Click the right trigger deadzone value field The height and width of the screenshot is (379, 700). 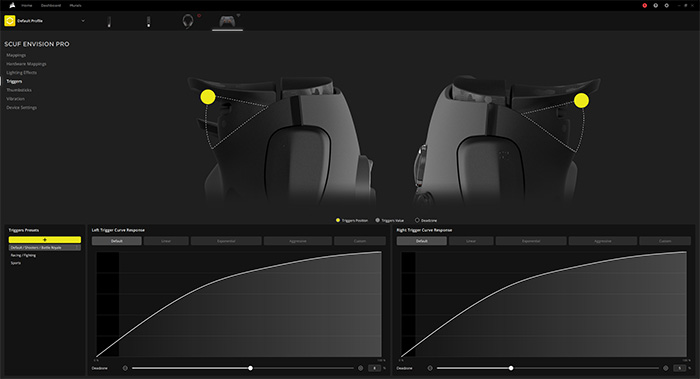679,368
